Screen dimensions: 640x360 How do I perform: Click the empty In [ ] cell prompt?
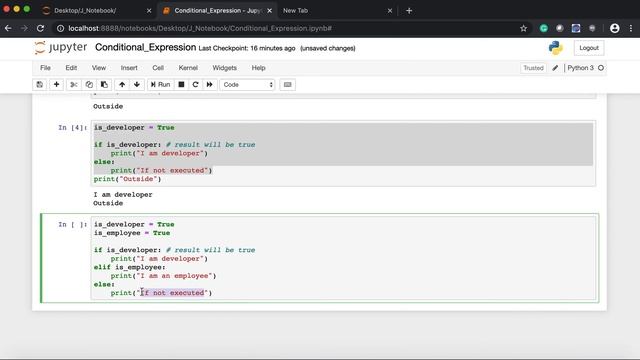click(73, 224)
